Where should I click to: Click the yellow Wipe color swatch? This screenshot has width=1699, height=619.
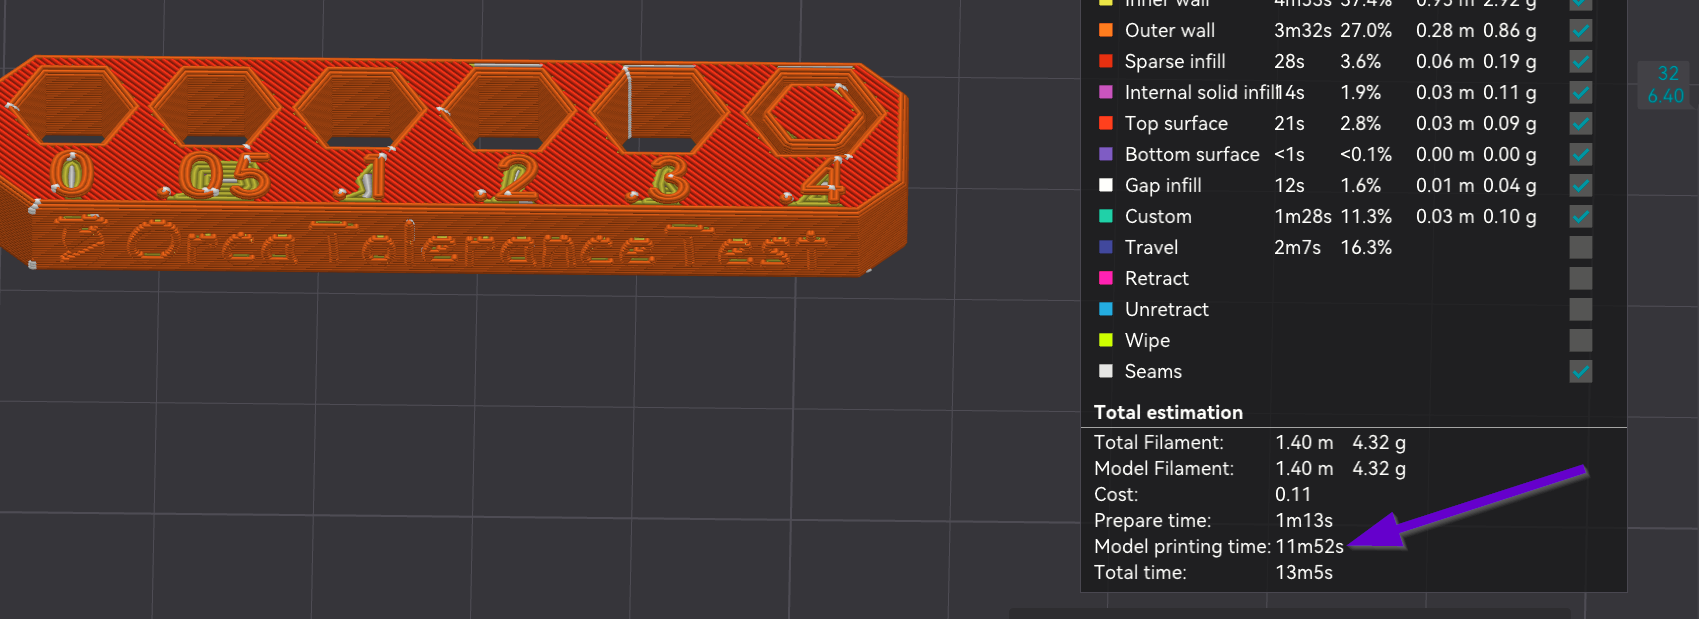point(1106,340)
